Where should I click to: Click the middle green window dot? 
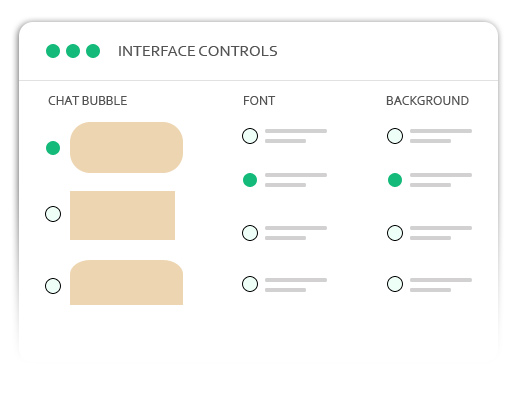click(73, 51)
